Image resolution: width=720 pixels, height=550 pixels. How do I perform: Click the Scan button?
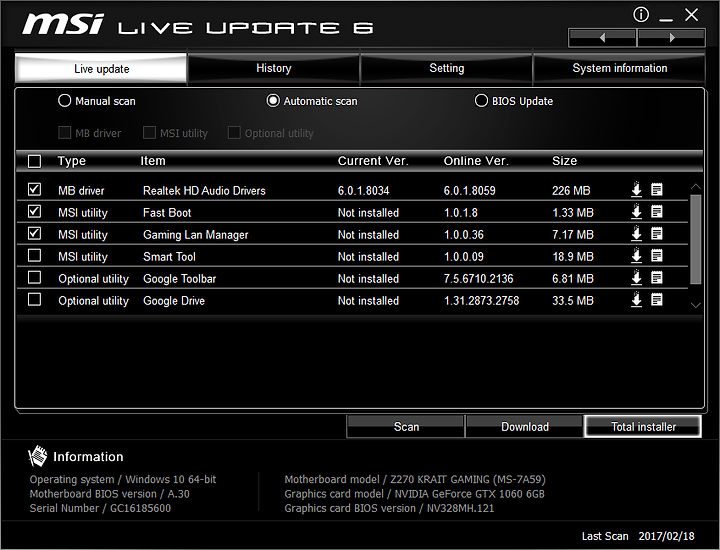point(406,427)
